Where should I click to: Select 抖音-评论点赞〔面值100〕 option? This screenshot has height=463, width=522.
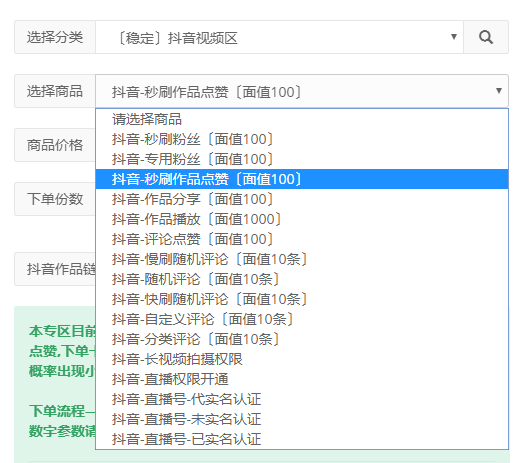pos(302,239)
